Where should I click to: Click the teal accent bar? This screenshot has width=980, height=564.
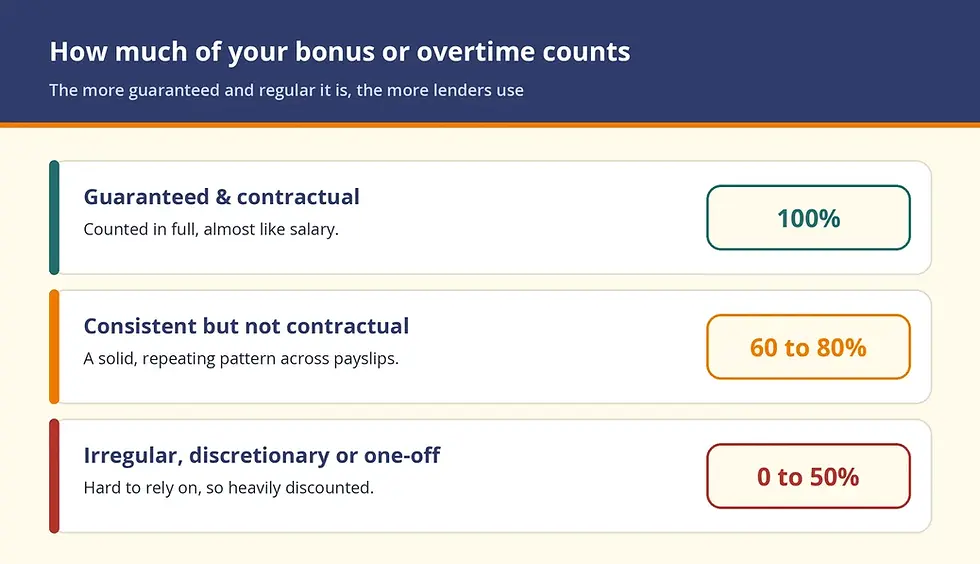pos(54,218)
